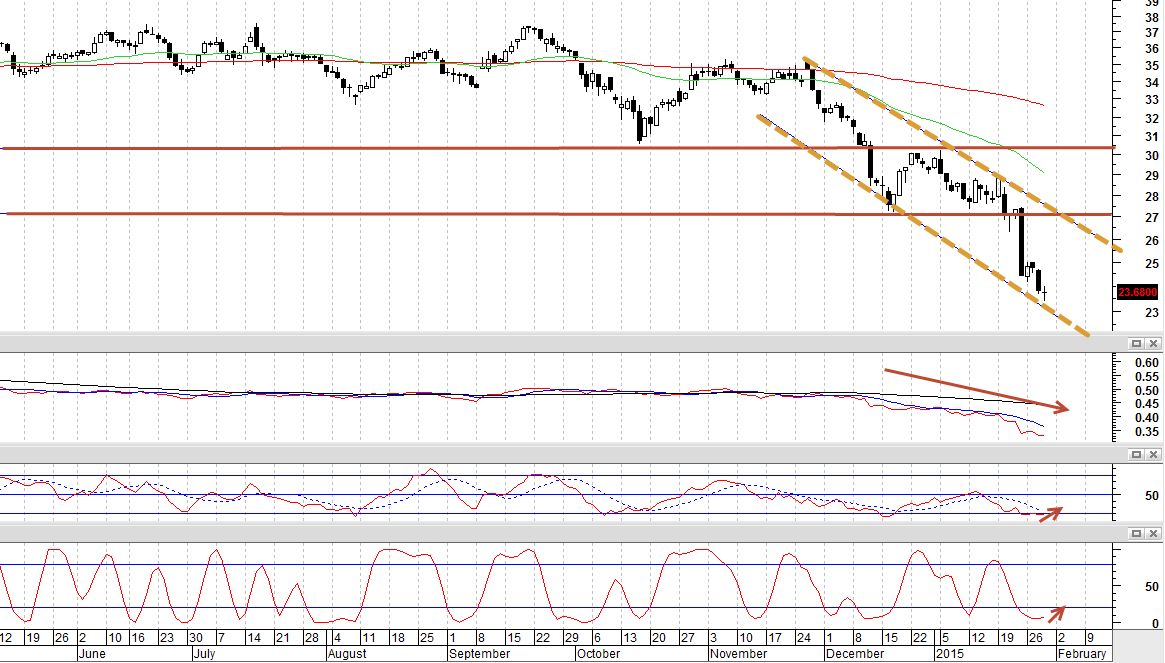The height and width of the screenshot is (663, 1165).
Task: Close the bottom stochastic oscillator panel
Action: pos(1153,534)
